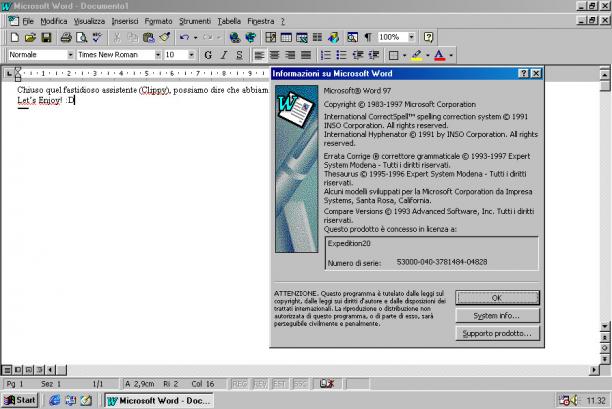Image resolution: width=612 pixels, height=409 pixels.
Task: Insert an Excel worksheet
Action: 302,37
